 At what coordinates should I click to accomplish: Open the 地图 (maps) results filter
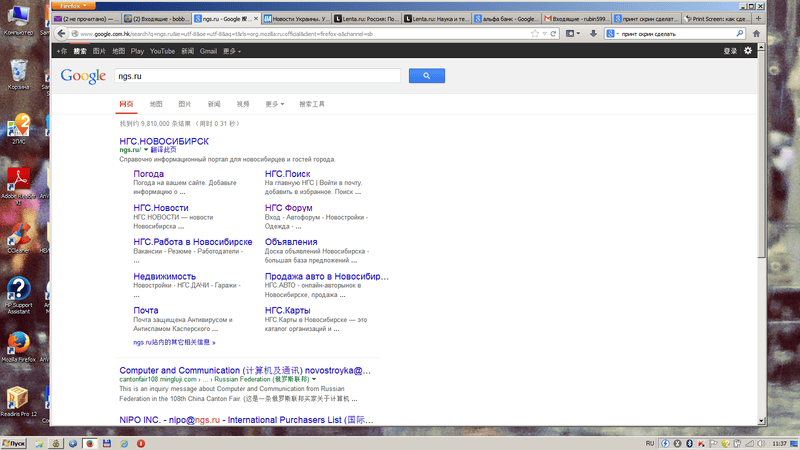click(156, 104)
